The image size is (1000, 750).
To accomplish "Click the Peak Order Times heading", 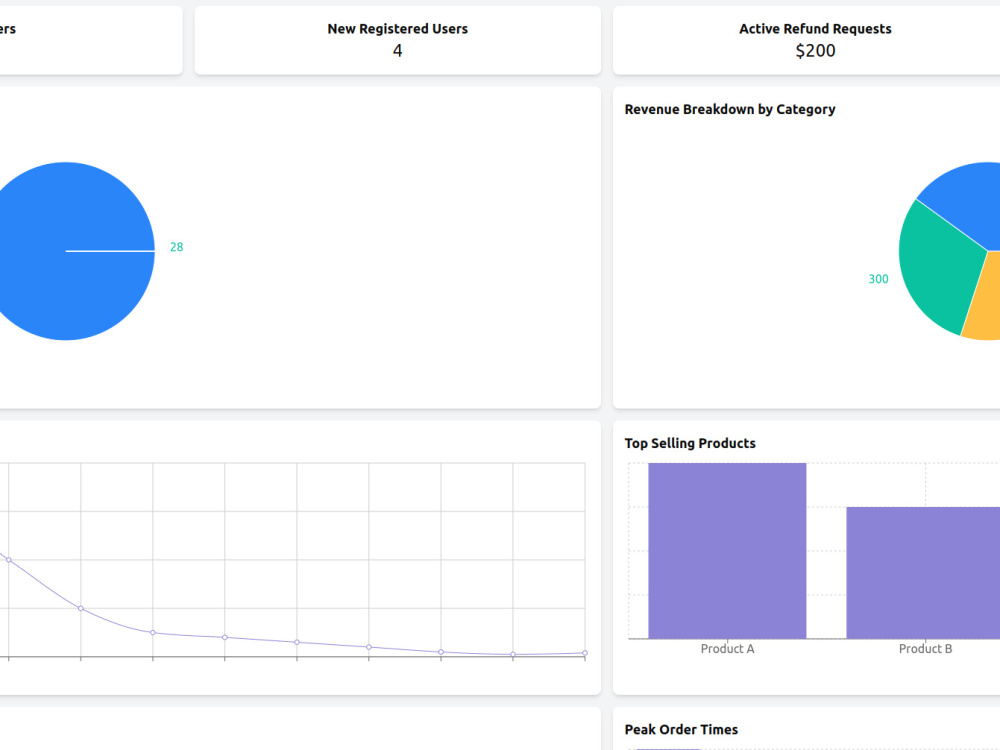I will click(681, 730).
